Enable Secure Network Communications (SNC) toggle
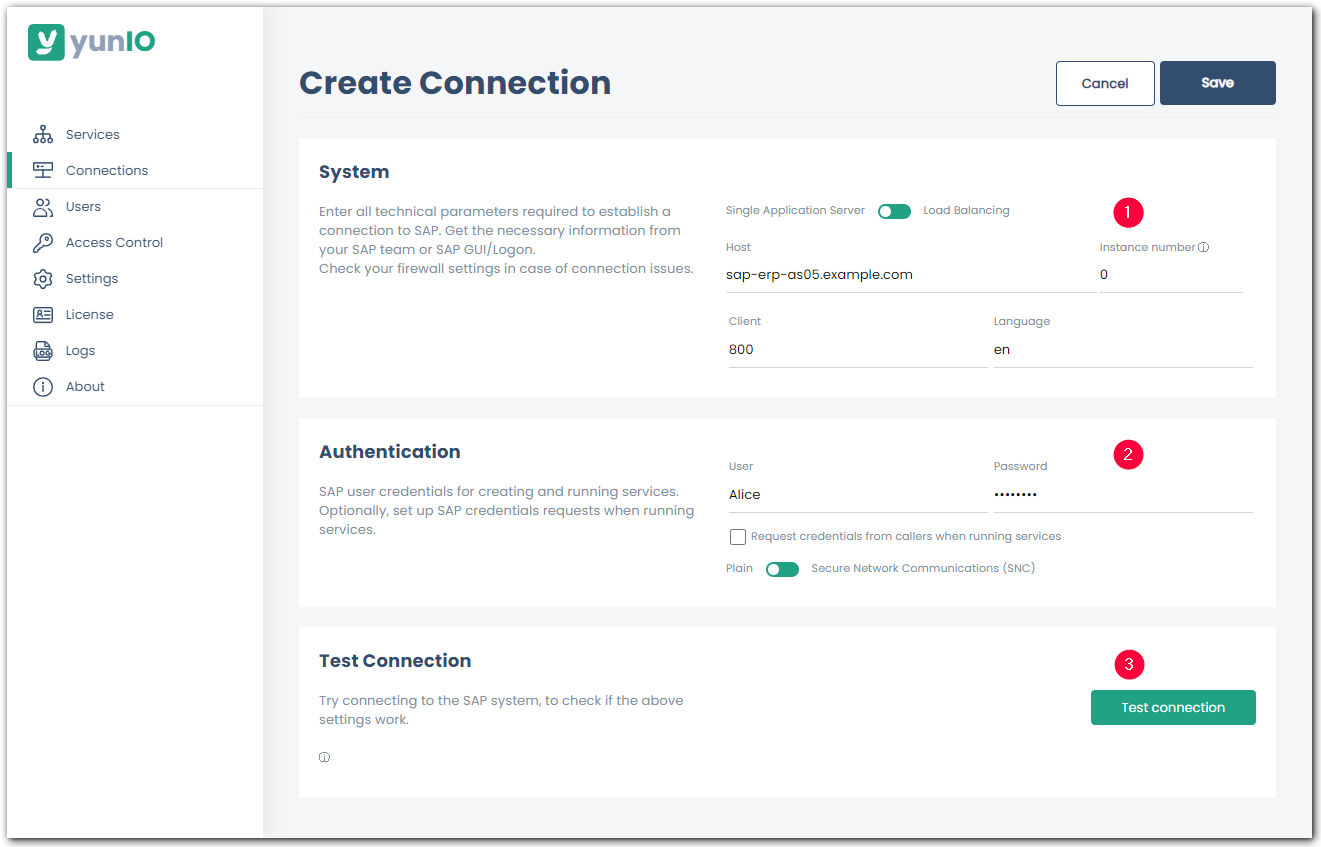The width and height of the screenshot is (1321, 847). 782,568
